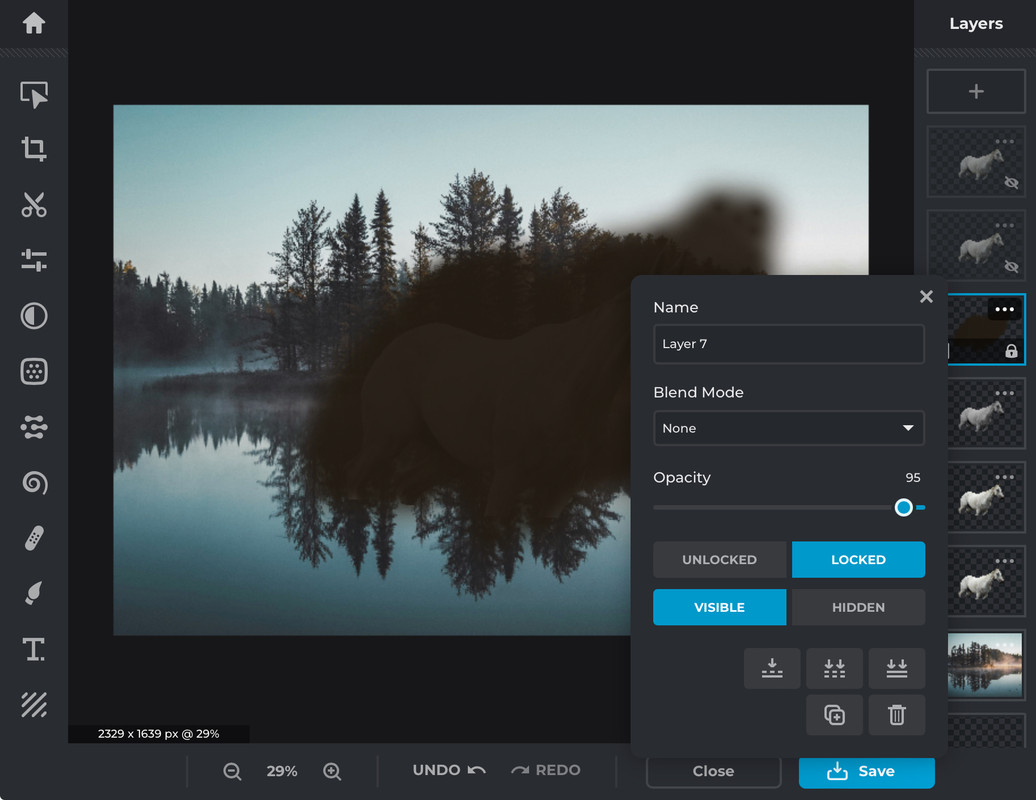
Task: Show the topmost hidden horse layer
Action: click(x=1011, y=182)
